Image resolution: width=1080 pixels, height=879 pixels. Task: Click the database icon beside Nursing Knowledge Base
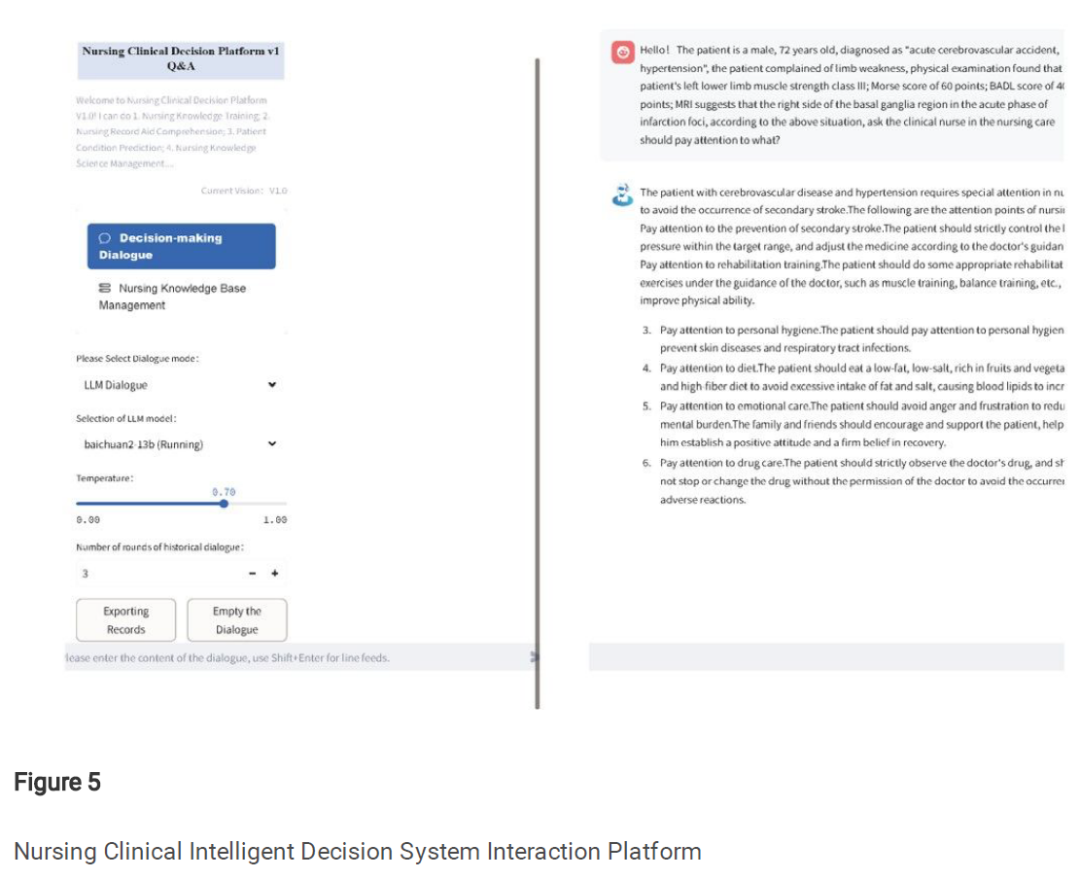click(105, 288)
